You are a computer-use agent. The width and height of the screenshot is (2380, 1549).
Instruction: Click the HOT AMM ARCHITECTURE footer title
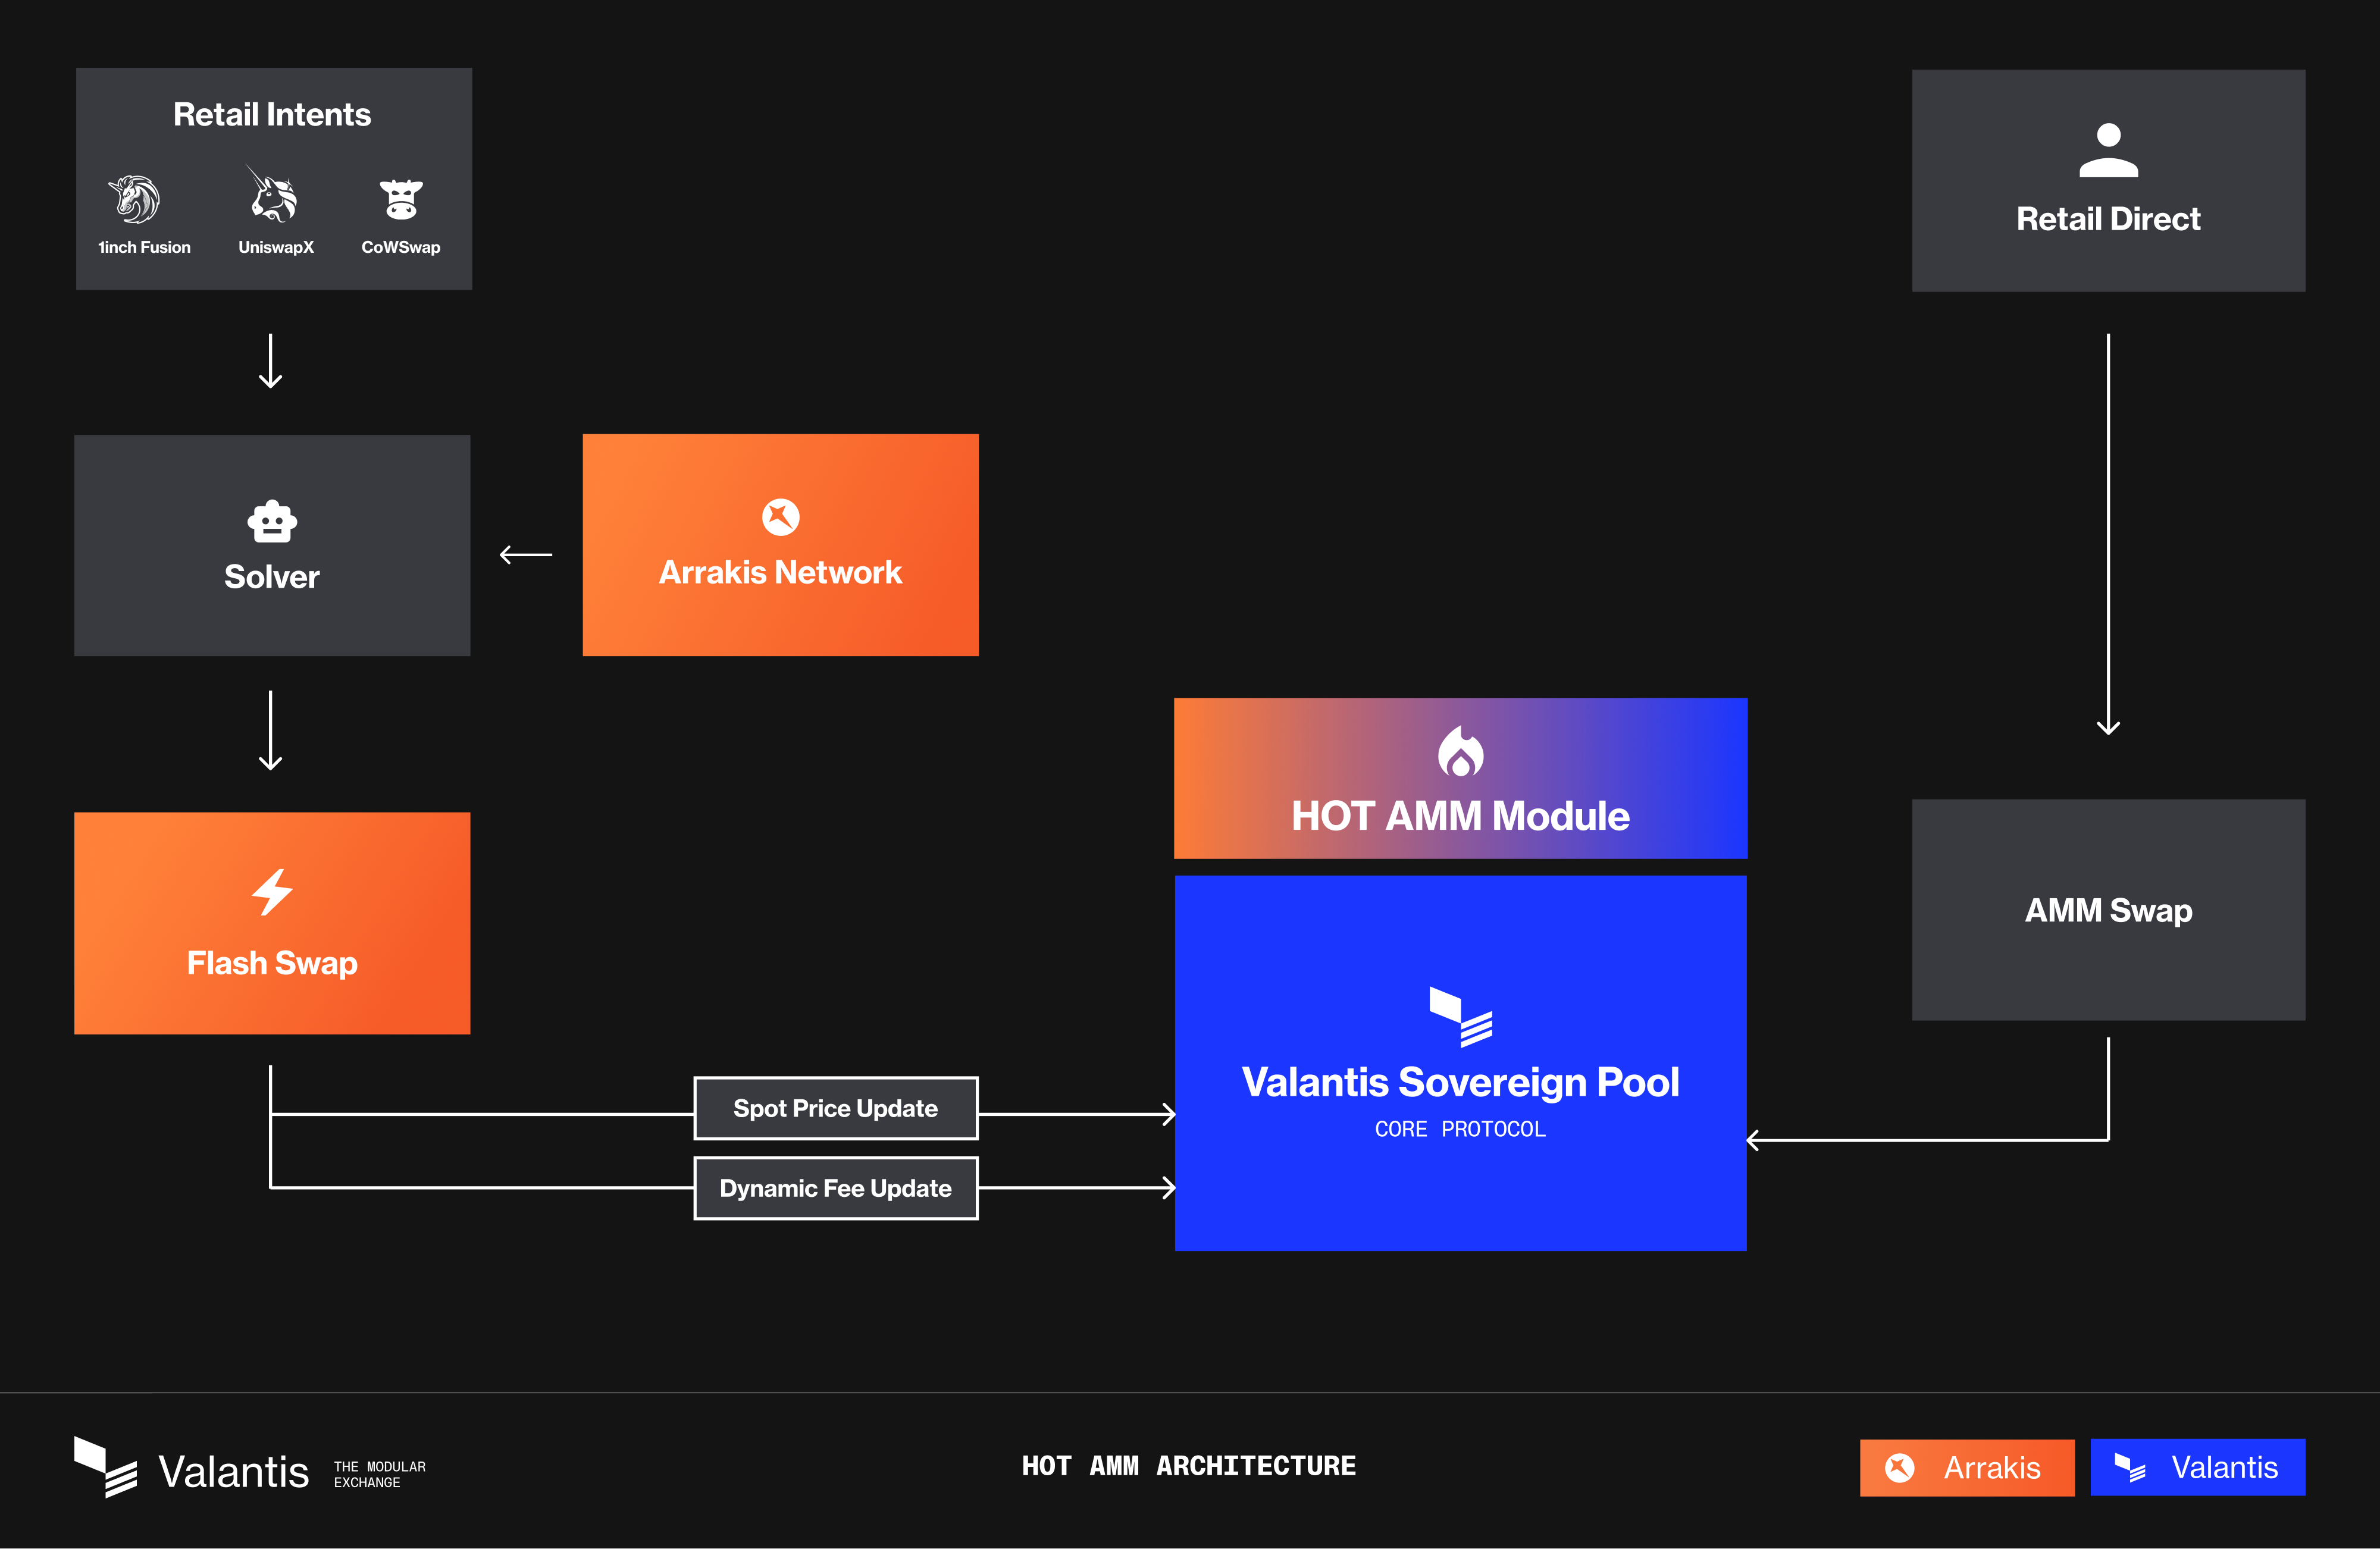(x=1189, y=1466)
